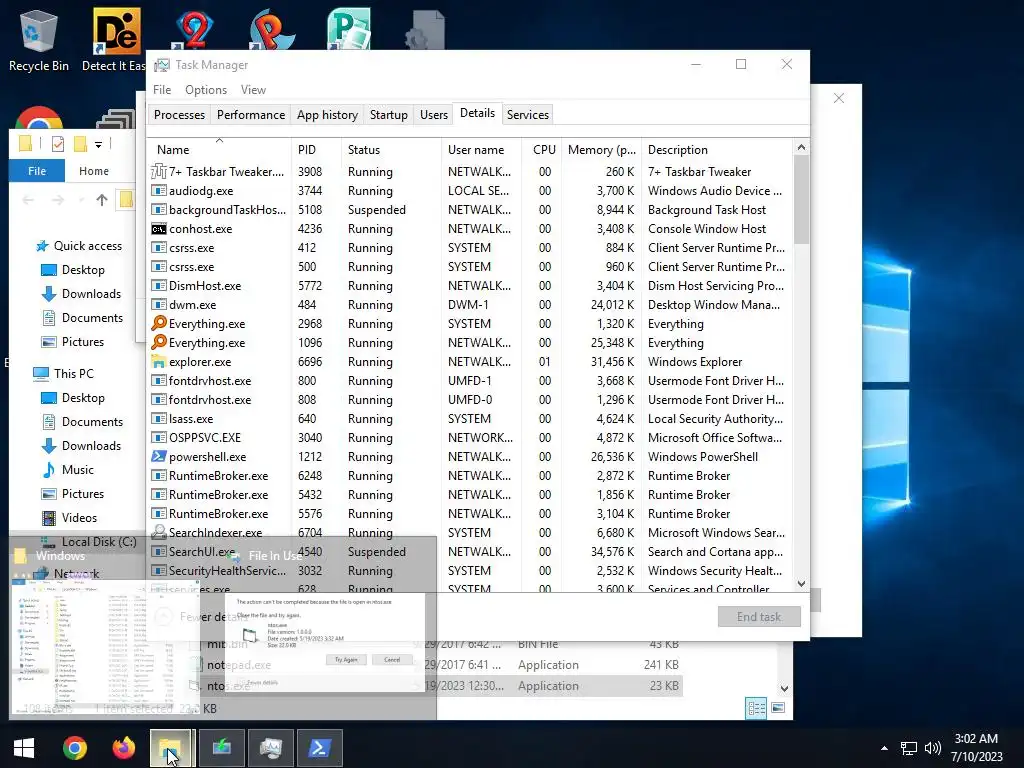Launch Chrome from the taskbar
The height and width of the screenshot is (768, 1024).
[74, 748]
